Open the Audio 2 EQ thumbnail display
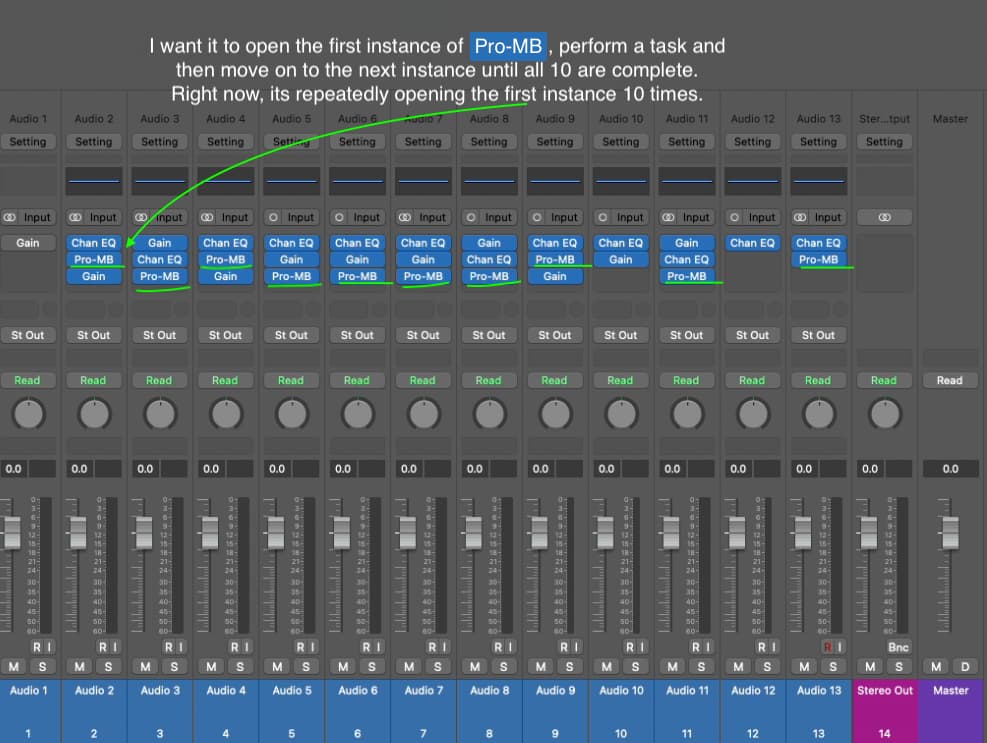Image resolution: width=987 pixels, height=743 pixels. point(94,181)
